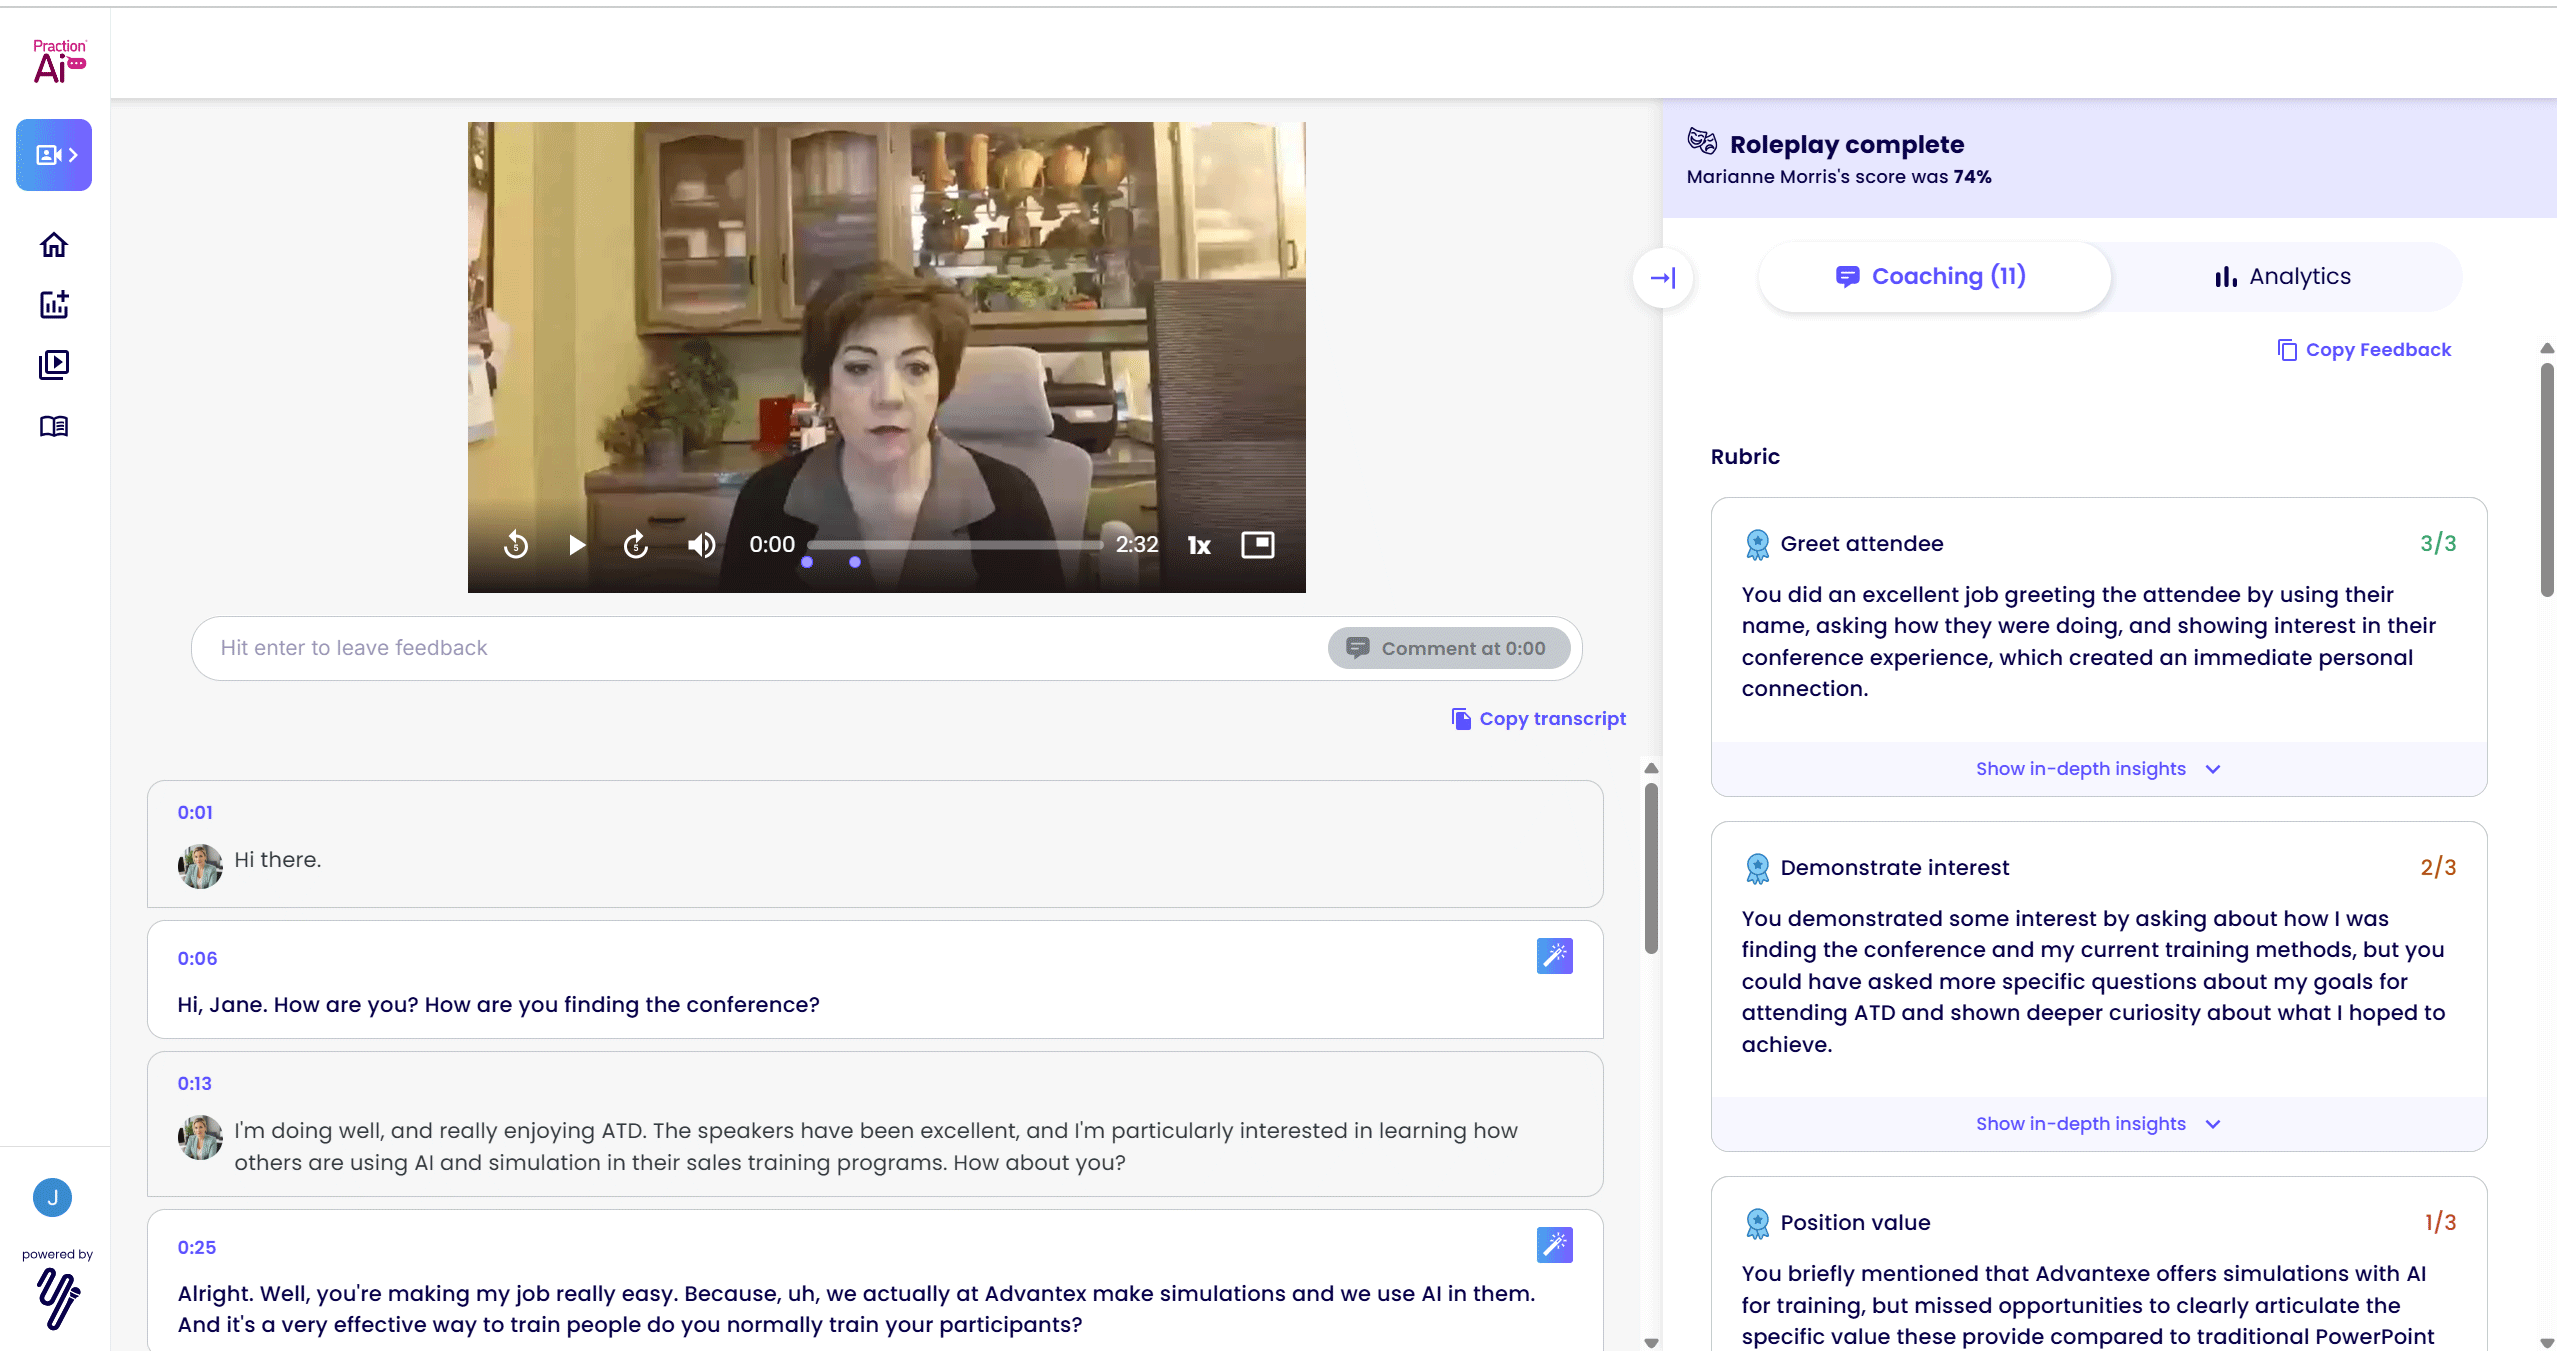2557x1351 pixels.
Task: Switch to the Coaching (11) tab
Action: point(1934,277)
